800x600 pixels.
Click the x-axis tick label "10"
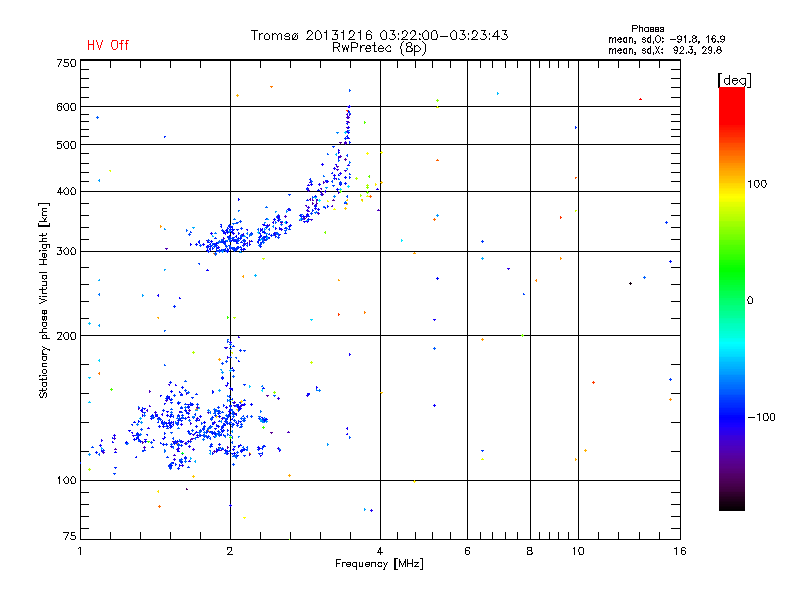point(578,551)
